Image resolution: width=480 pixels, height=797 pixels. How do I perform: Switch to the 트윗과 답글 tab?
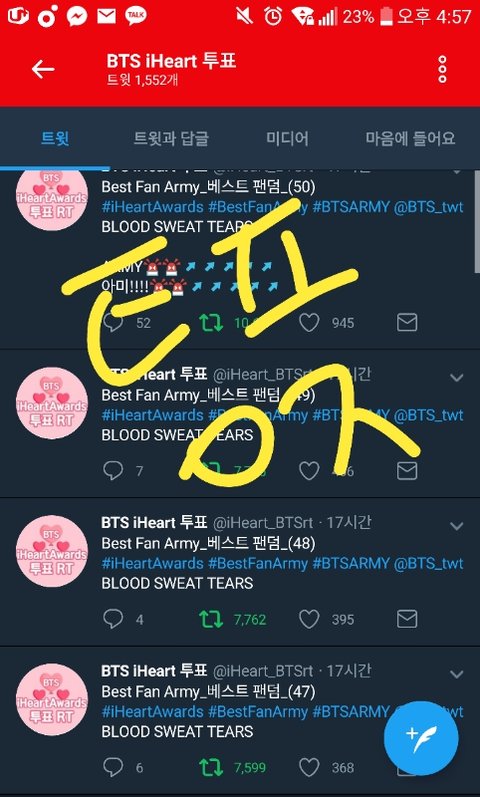click(171, 138)
